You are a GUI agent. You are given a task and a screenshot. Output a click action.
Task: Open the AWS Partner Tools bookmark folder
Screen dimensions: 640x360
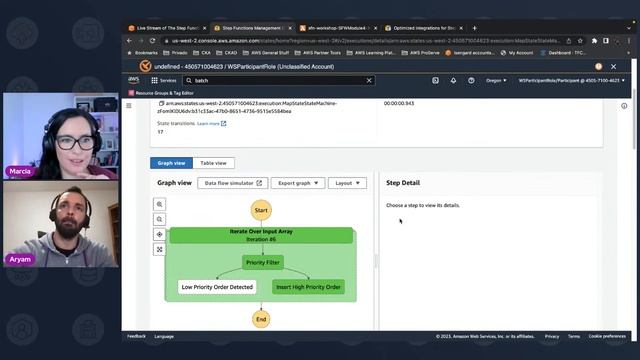coord(318,53)
